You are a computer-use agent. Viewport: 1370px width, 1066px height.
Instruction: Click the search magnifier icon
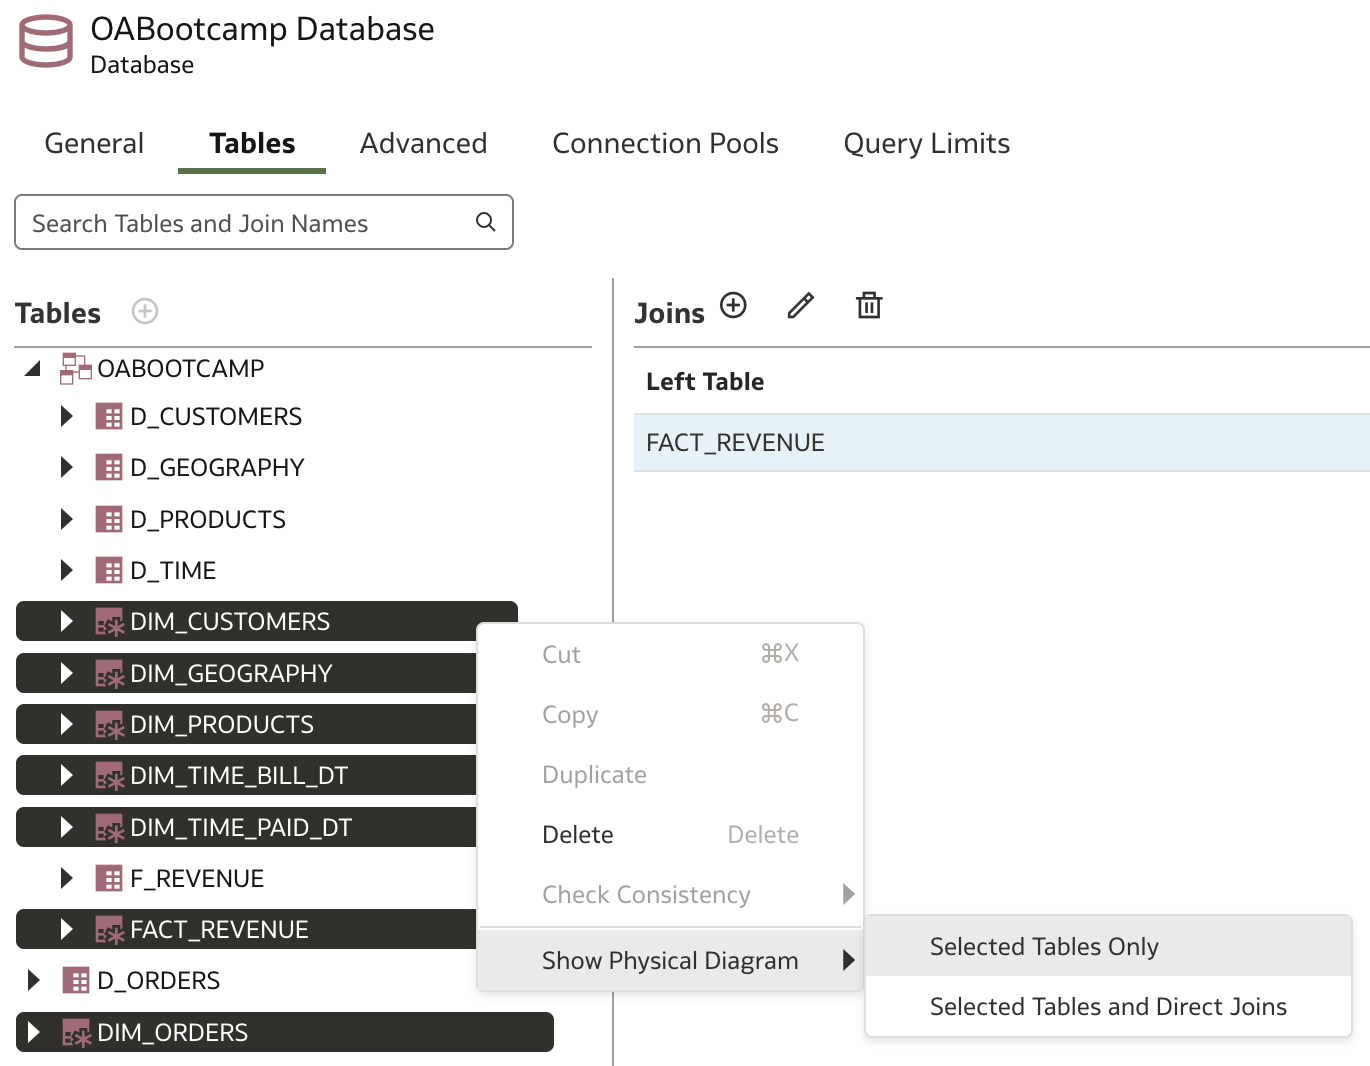tap(486, 222)
